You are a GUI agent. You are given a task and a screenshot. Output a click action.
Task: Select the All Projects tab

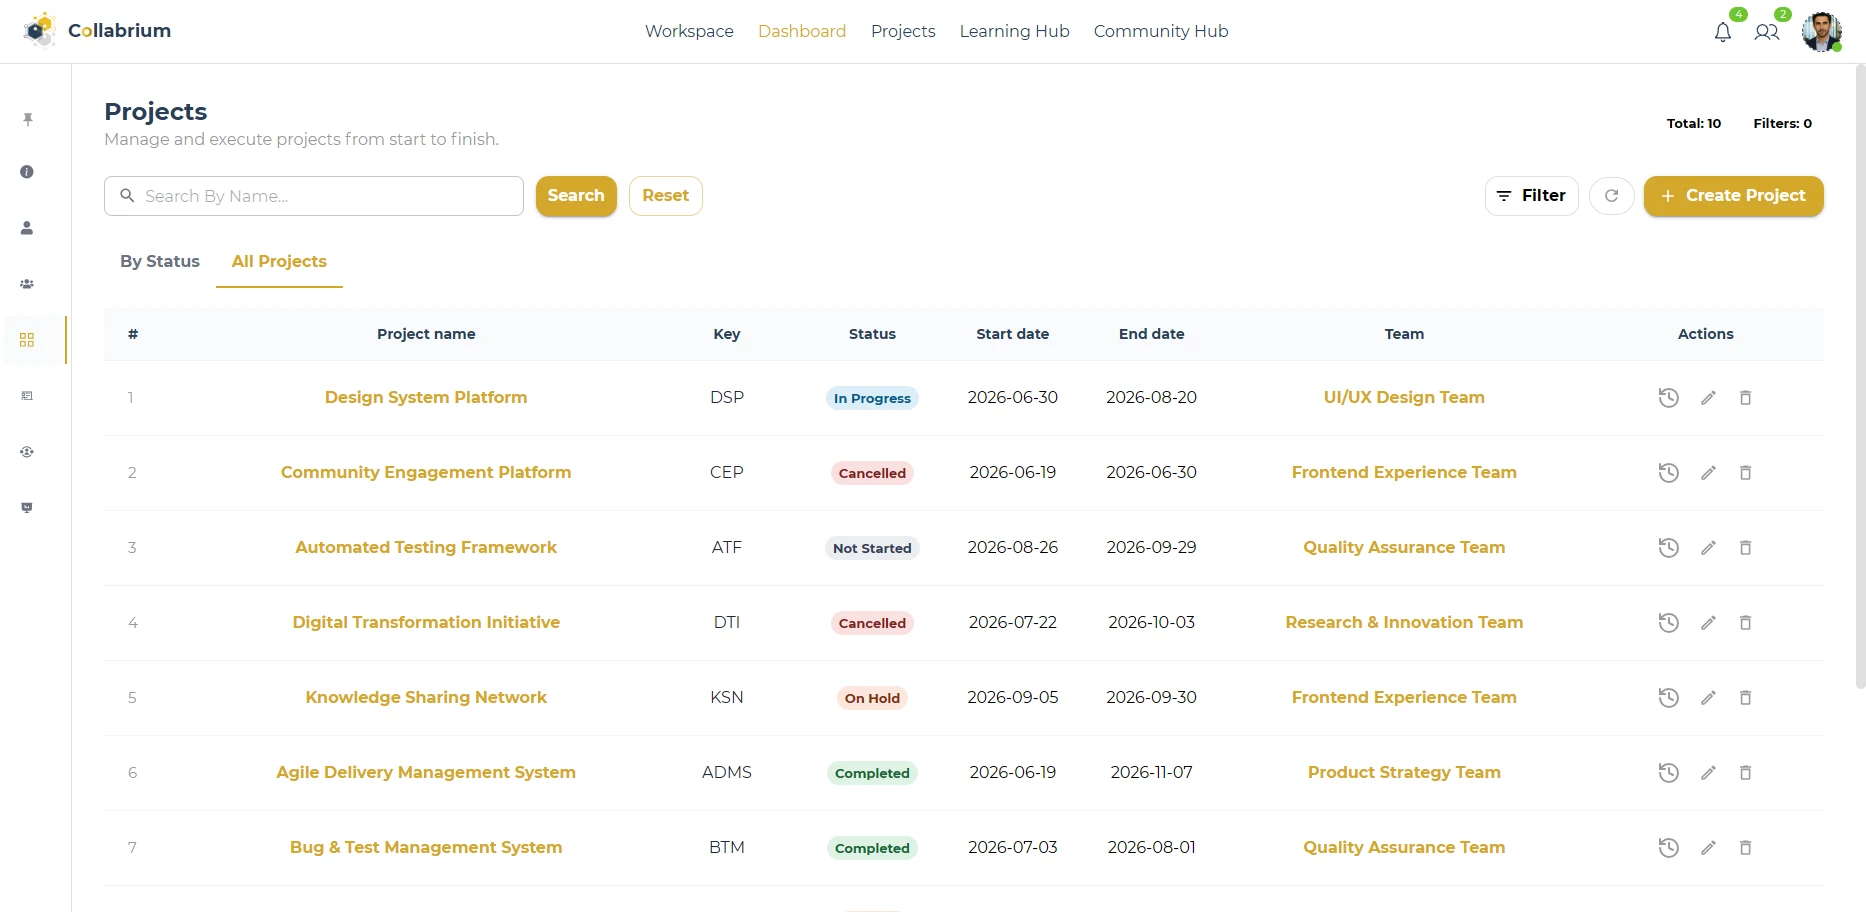pyautogui.click(x=279, y=261)
